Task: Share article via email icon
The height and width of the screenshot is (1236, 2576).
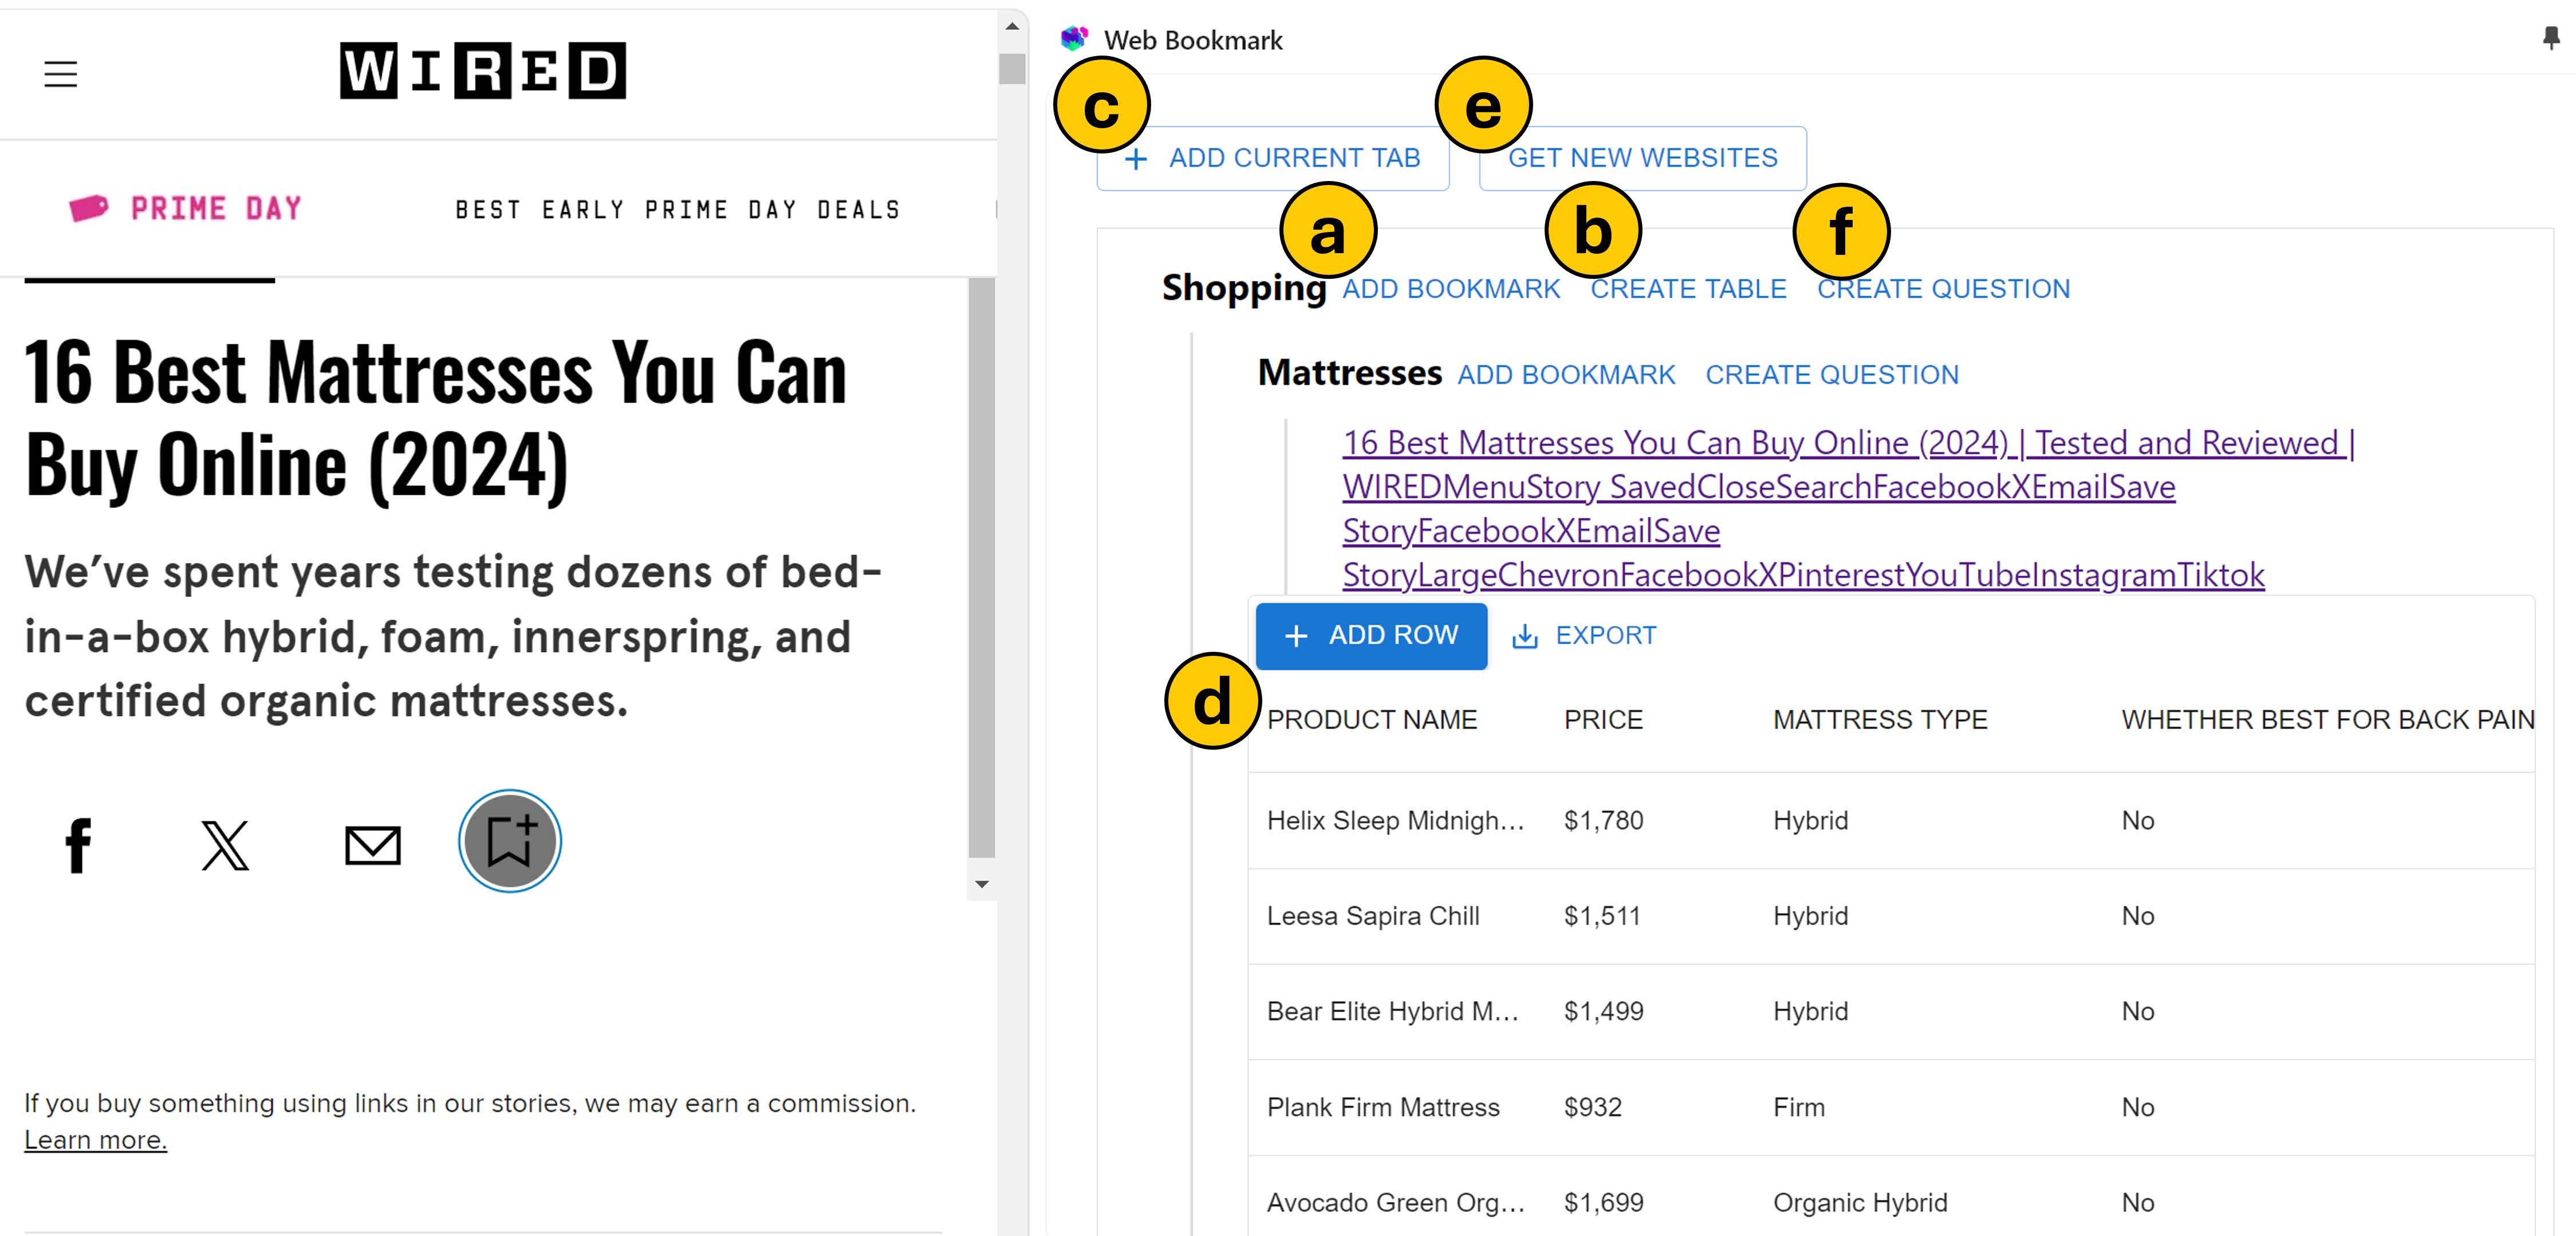Action: click(373, 845)
